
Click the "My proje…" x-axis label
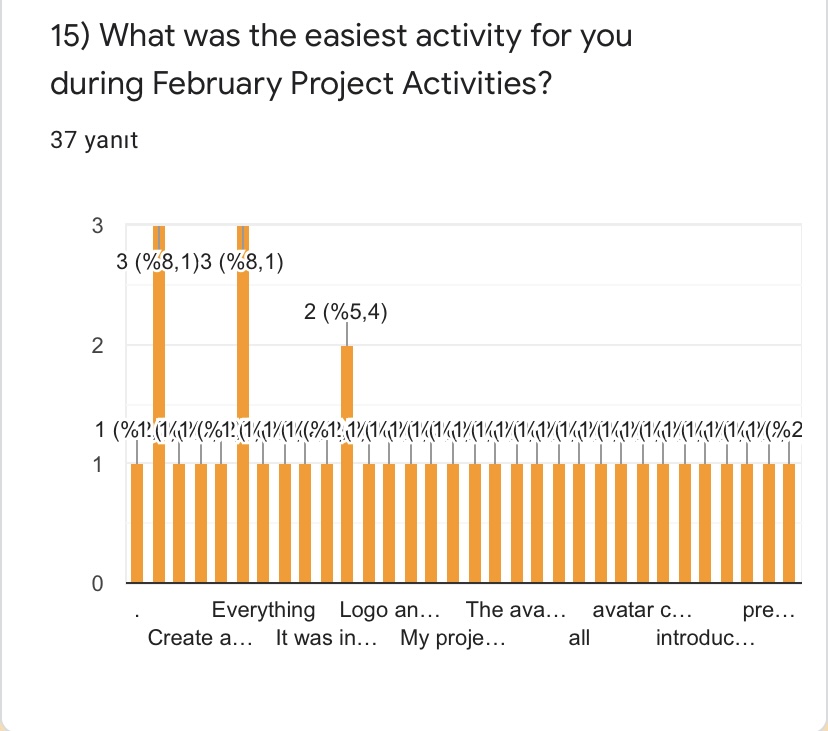coord(453,638)
